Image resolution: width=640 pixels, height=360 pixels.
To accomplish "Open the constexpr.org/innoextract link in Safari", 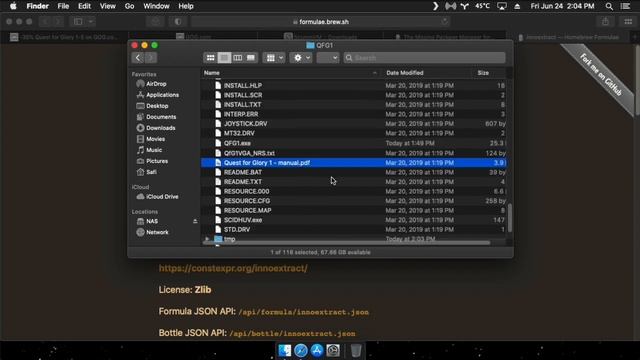I will 233,268.
